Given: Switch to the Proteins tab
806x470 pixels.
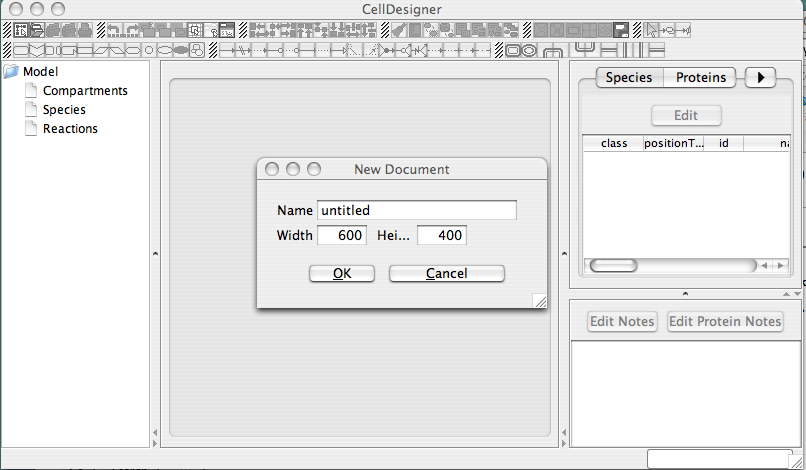Looking at the screenshot, I should tap(700, 78).
